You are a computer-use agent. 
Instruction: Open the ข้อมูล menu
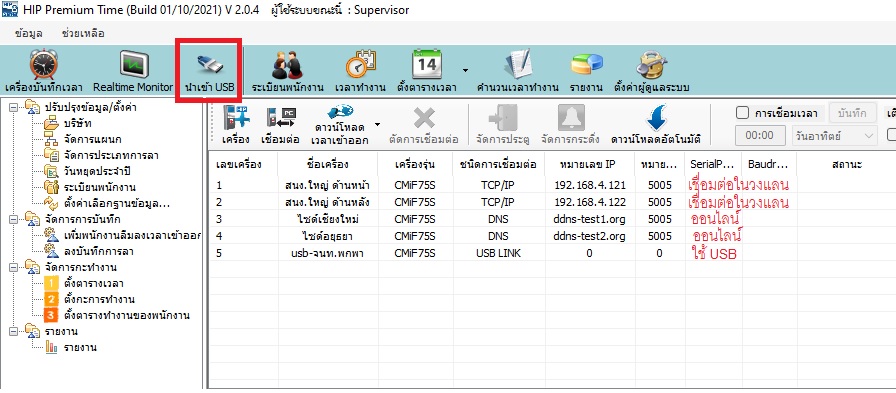pyautogui.click(x=29, y=33)
